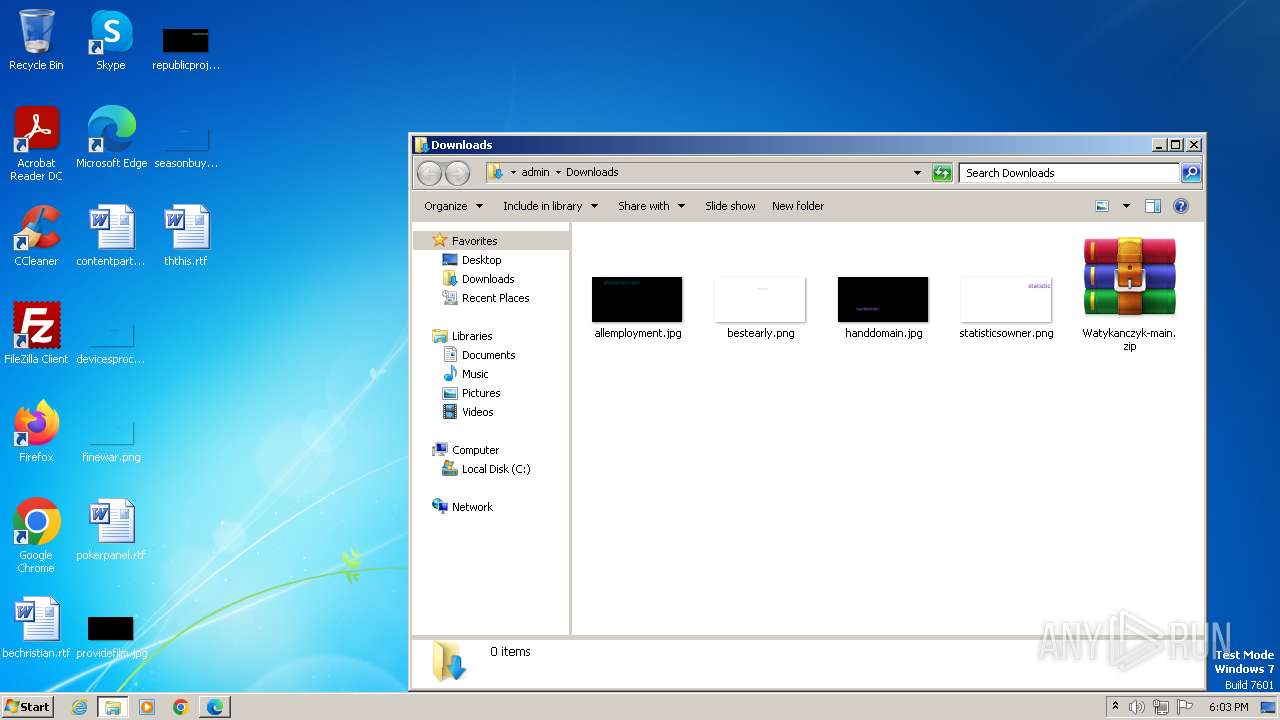Select Watykanczyk-main.zip archive
This screenshot has height=720, width=1280.
1129,294
